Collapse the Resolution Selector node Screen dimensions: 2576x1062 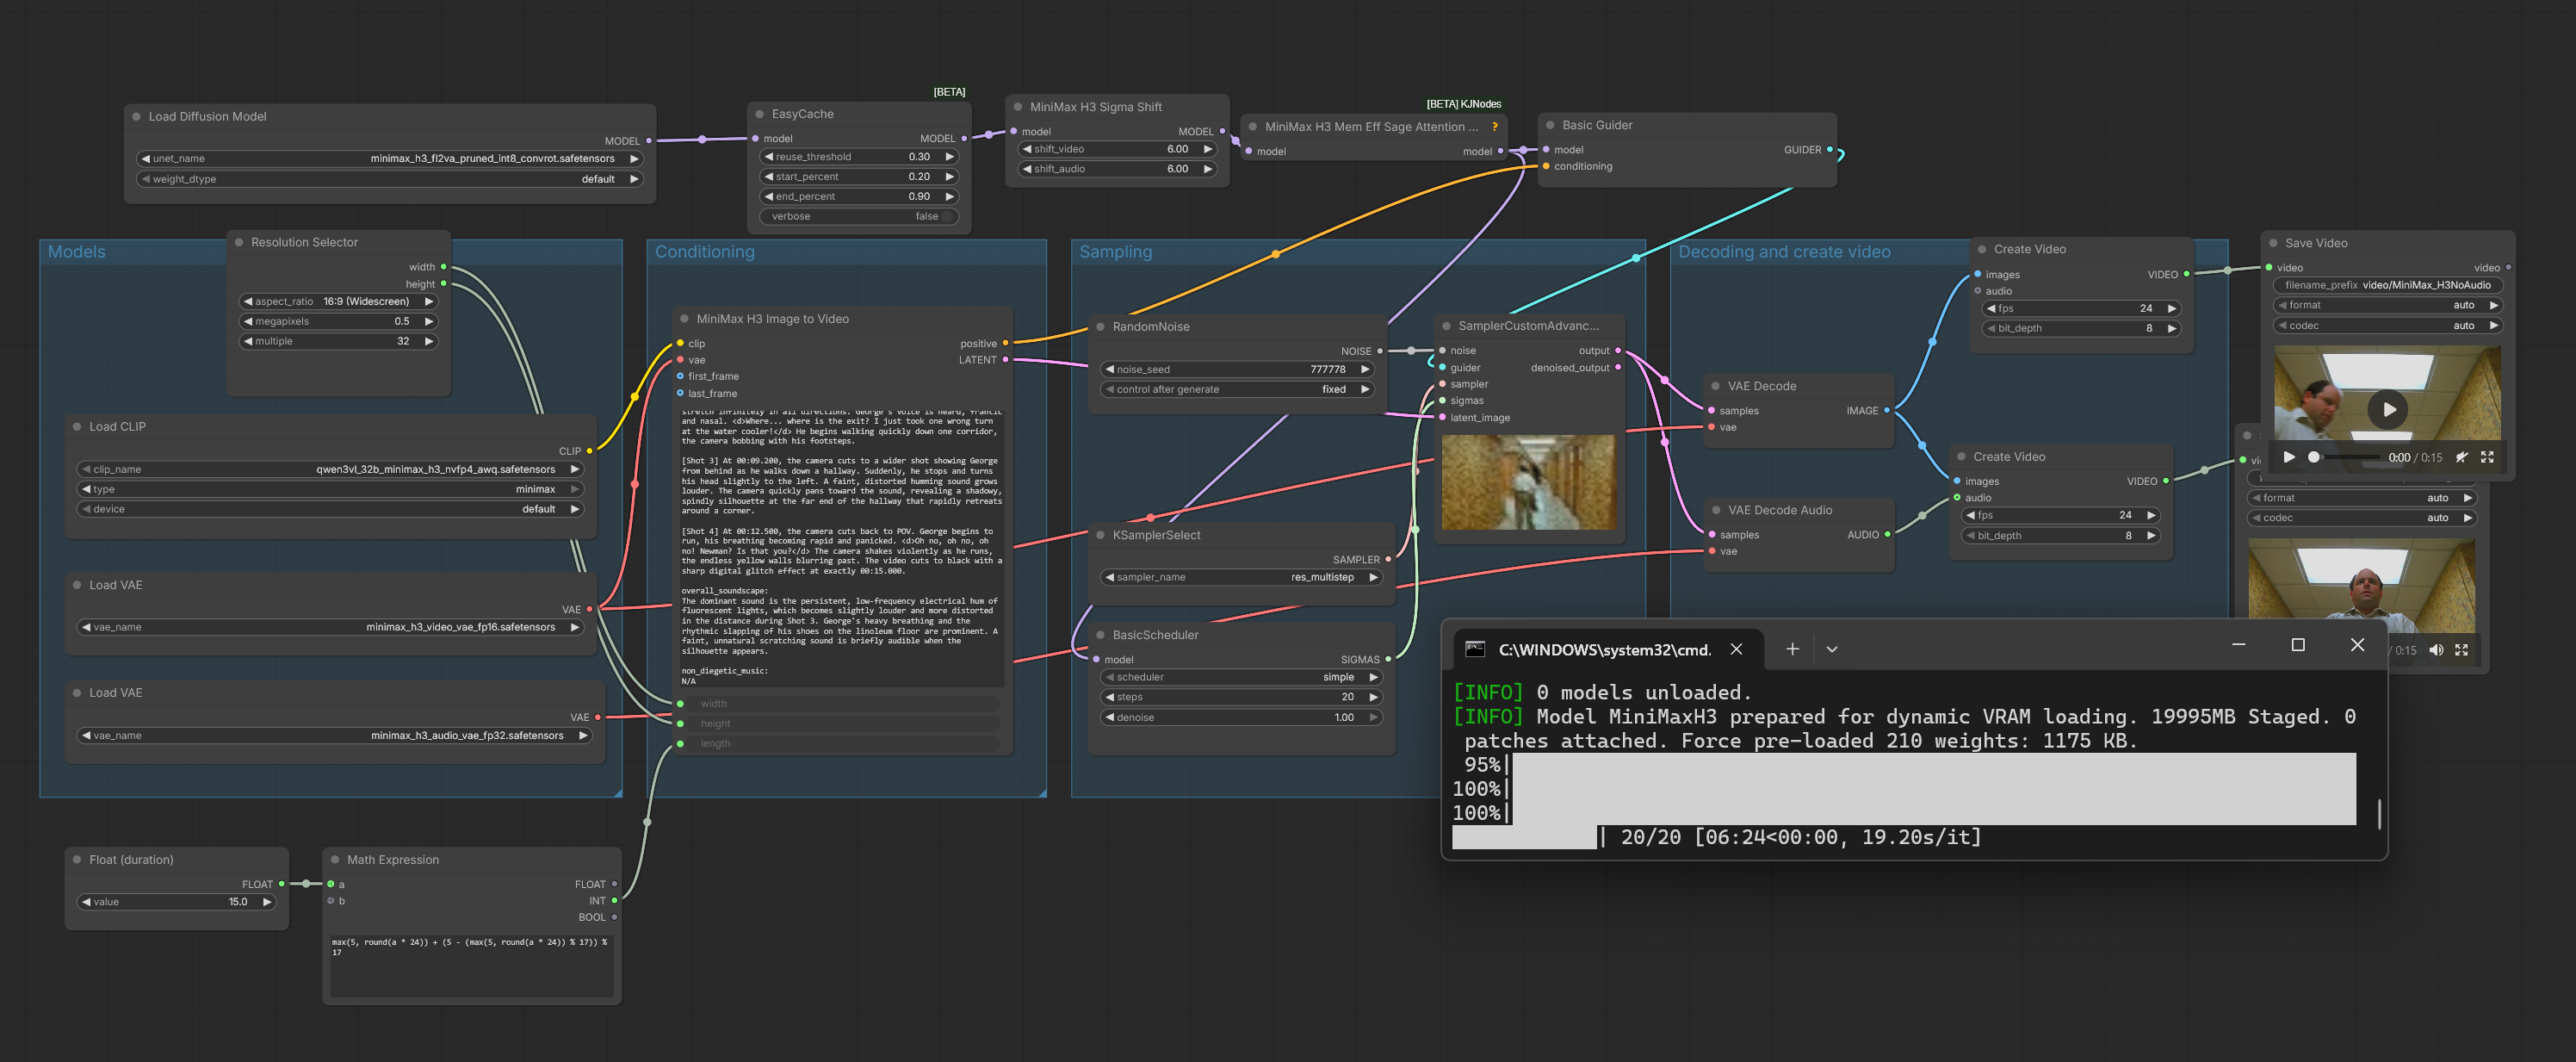(239, 242)
